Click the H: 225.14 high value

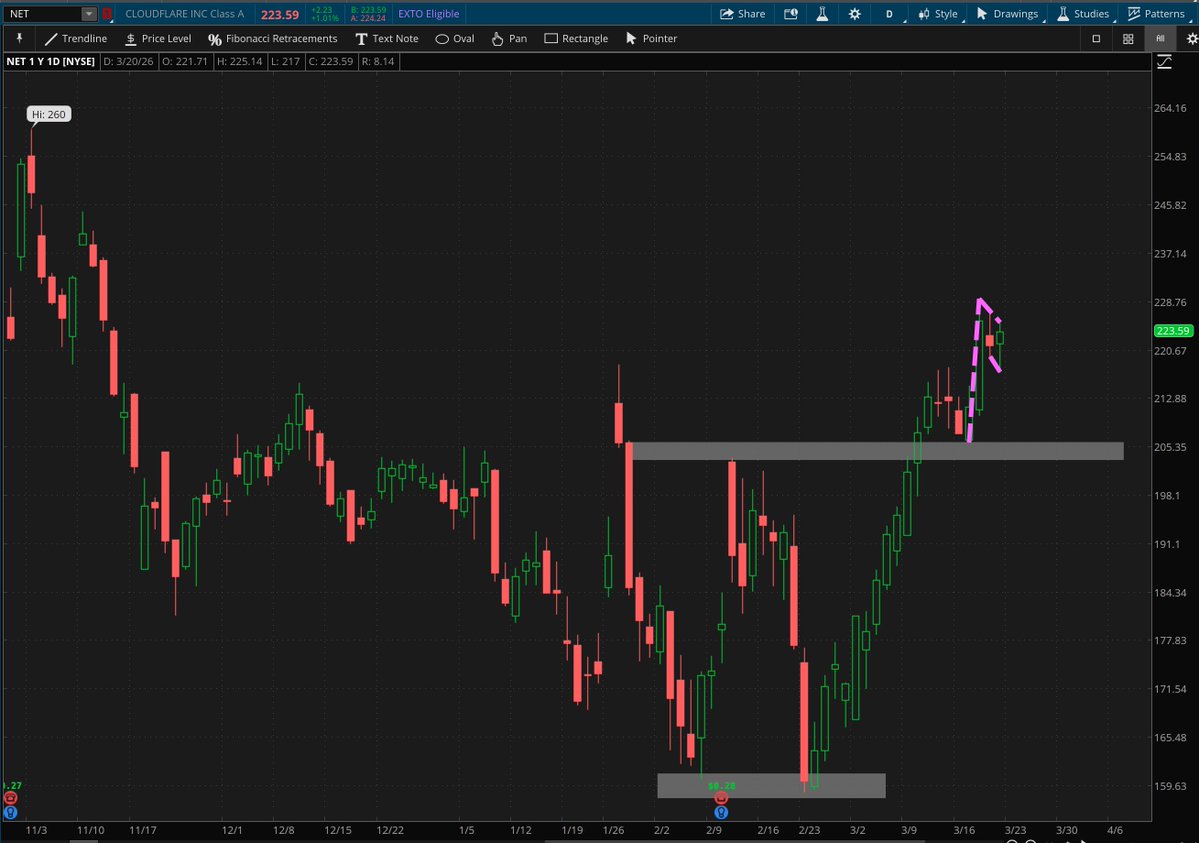point(239,61)
